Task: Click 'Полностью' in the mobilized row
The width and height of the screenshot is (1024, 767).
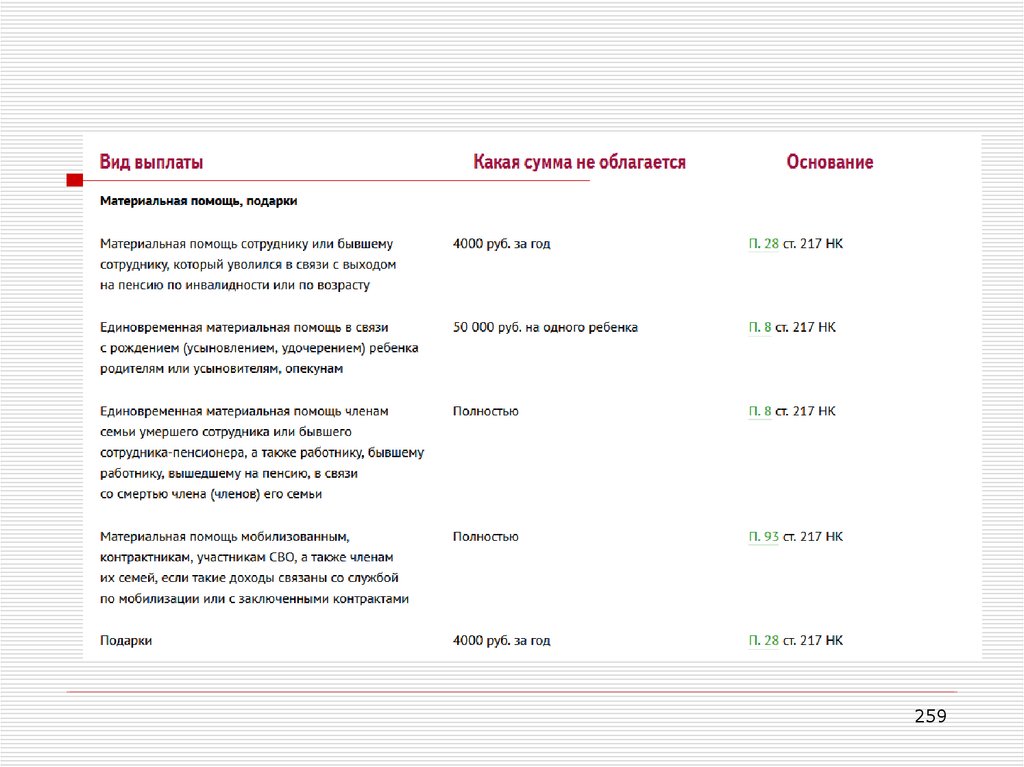Action: (x=485, y=536)
